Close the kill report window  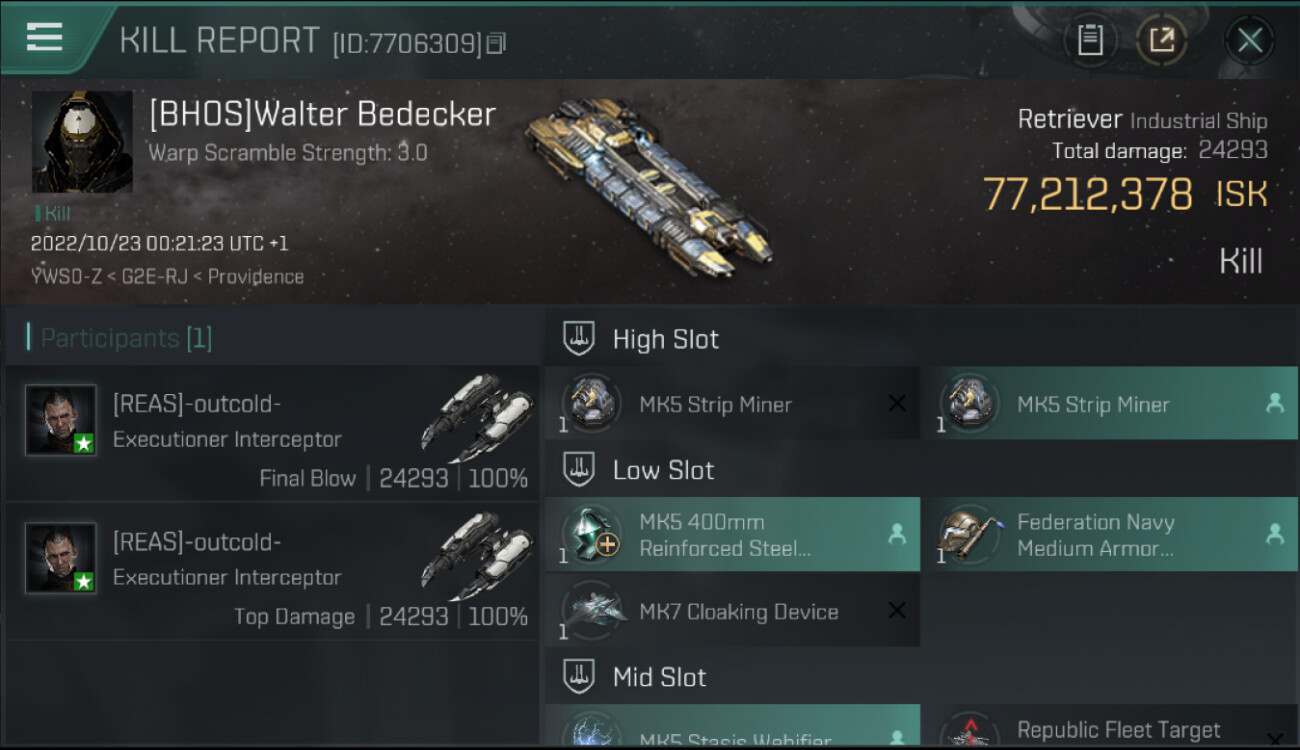1249,41
